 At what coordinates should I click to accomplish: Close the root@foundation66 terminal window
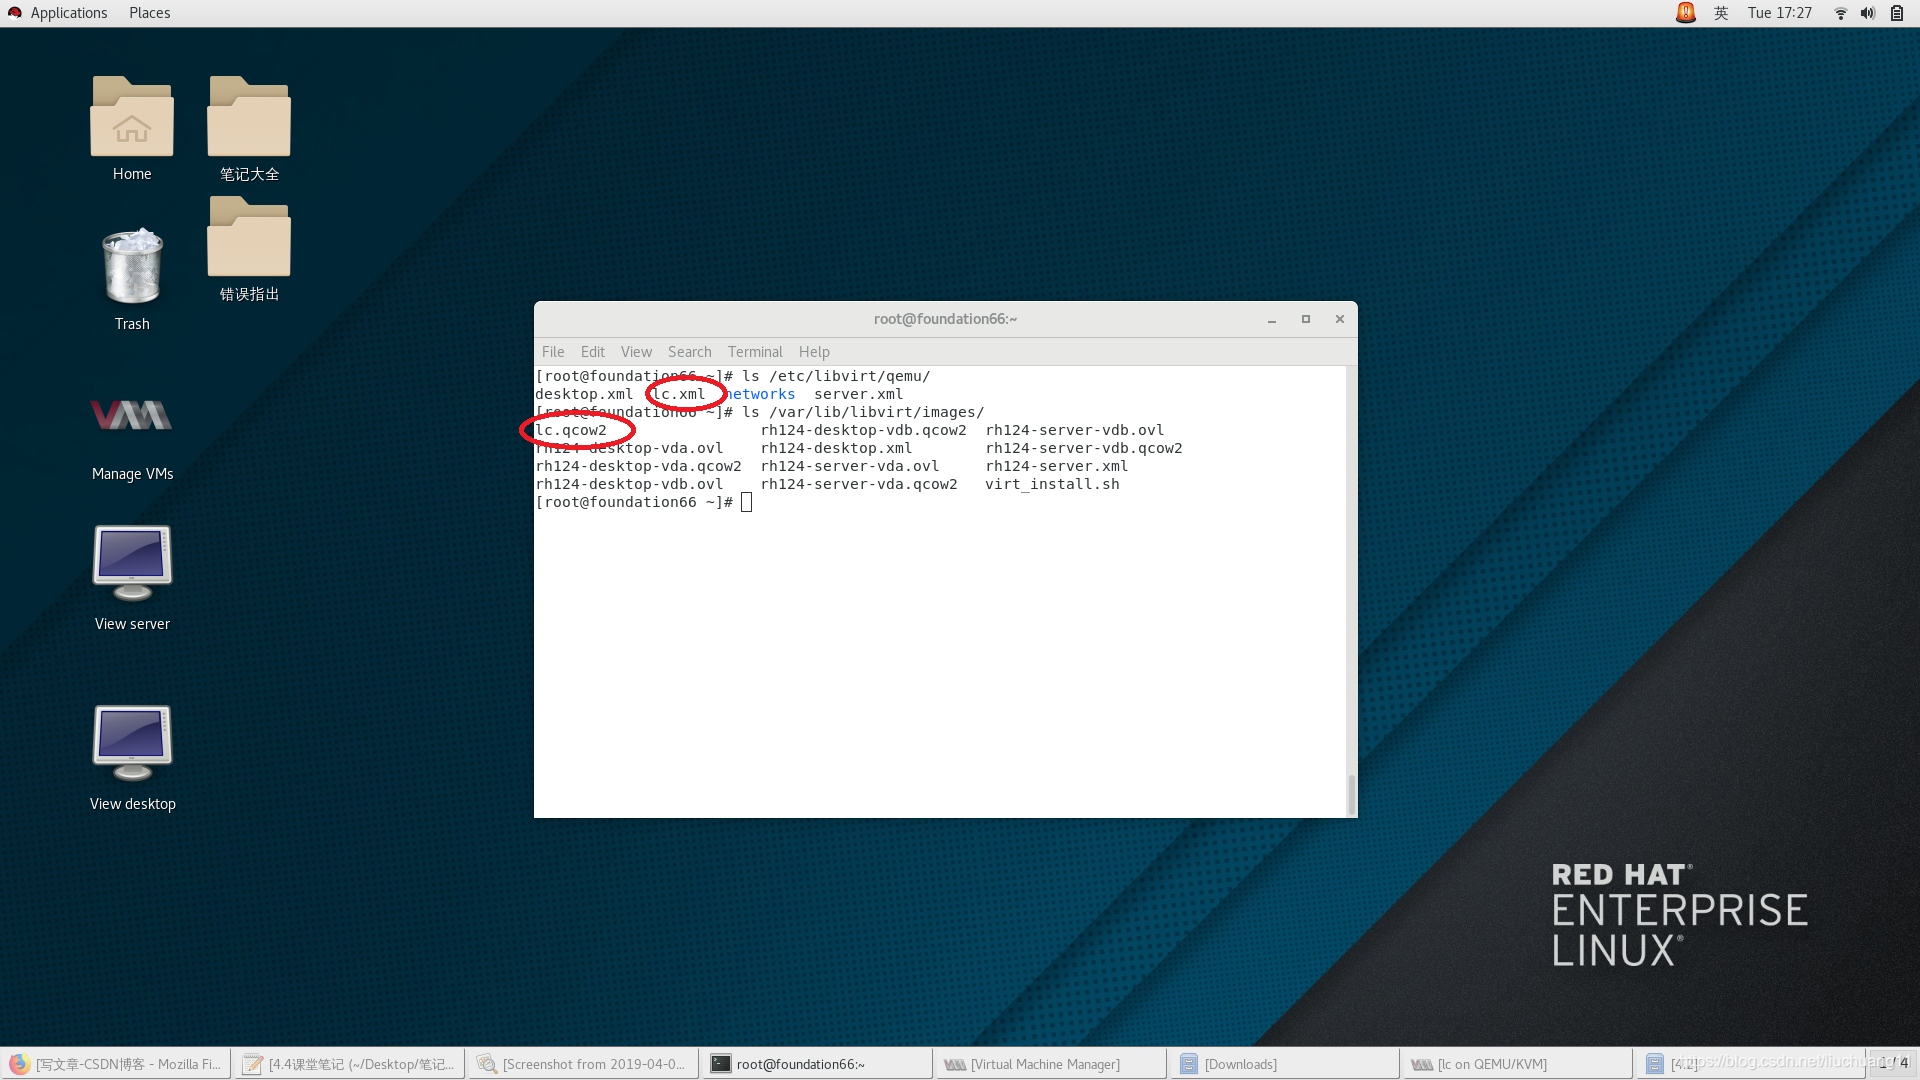1339,320
